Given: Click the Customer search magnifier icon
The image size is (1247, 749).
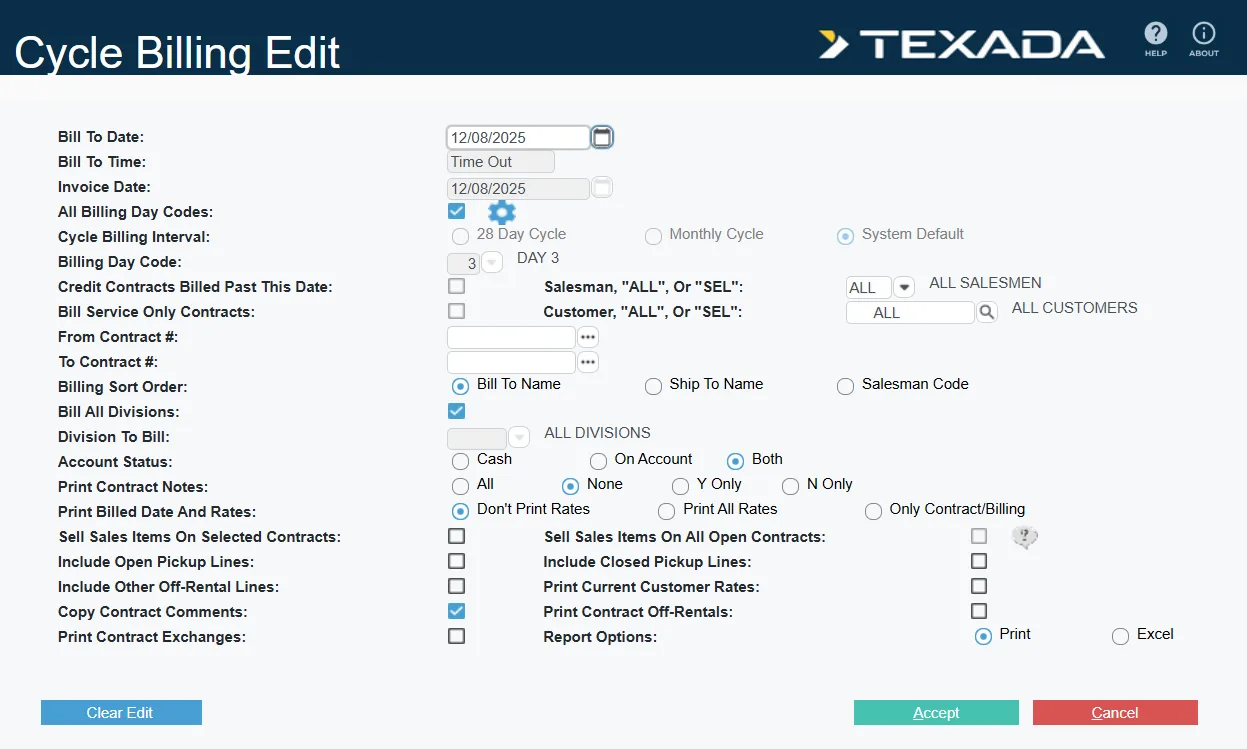Looking at the screenshot, I should coord(986,313).
